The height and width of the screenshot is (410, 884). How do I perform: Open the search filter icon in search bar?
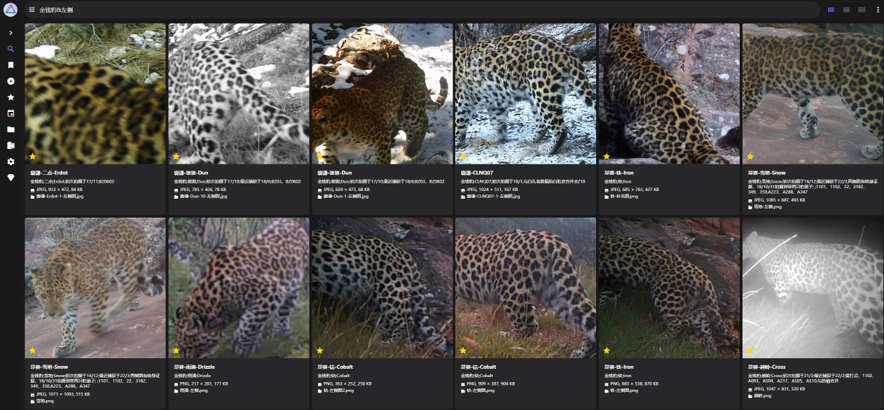(31, 10)
